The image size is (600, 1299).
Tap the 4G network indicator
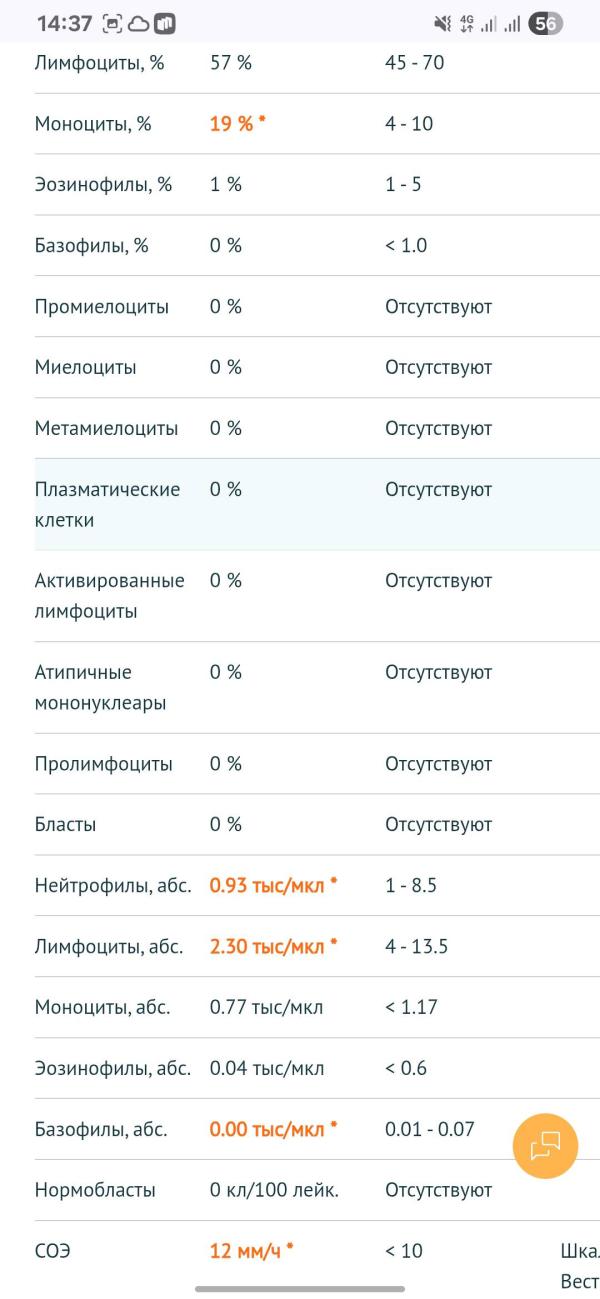466,23
